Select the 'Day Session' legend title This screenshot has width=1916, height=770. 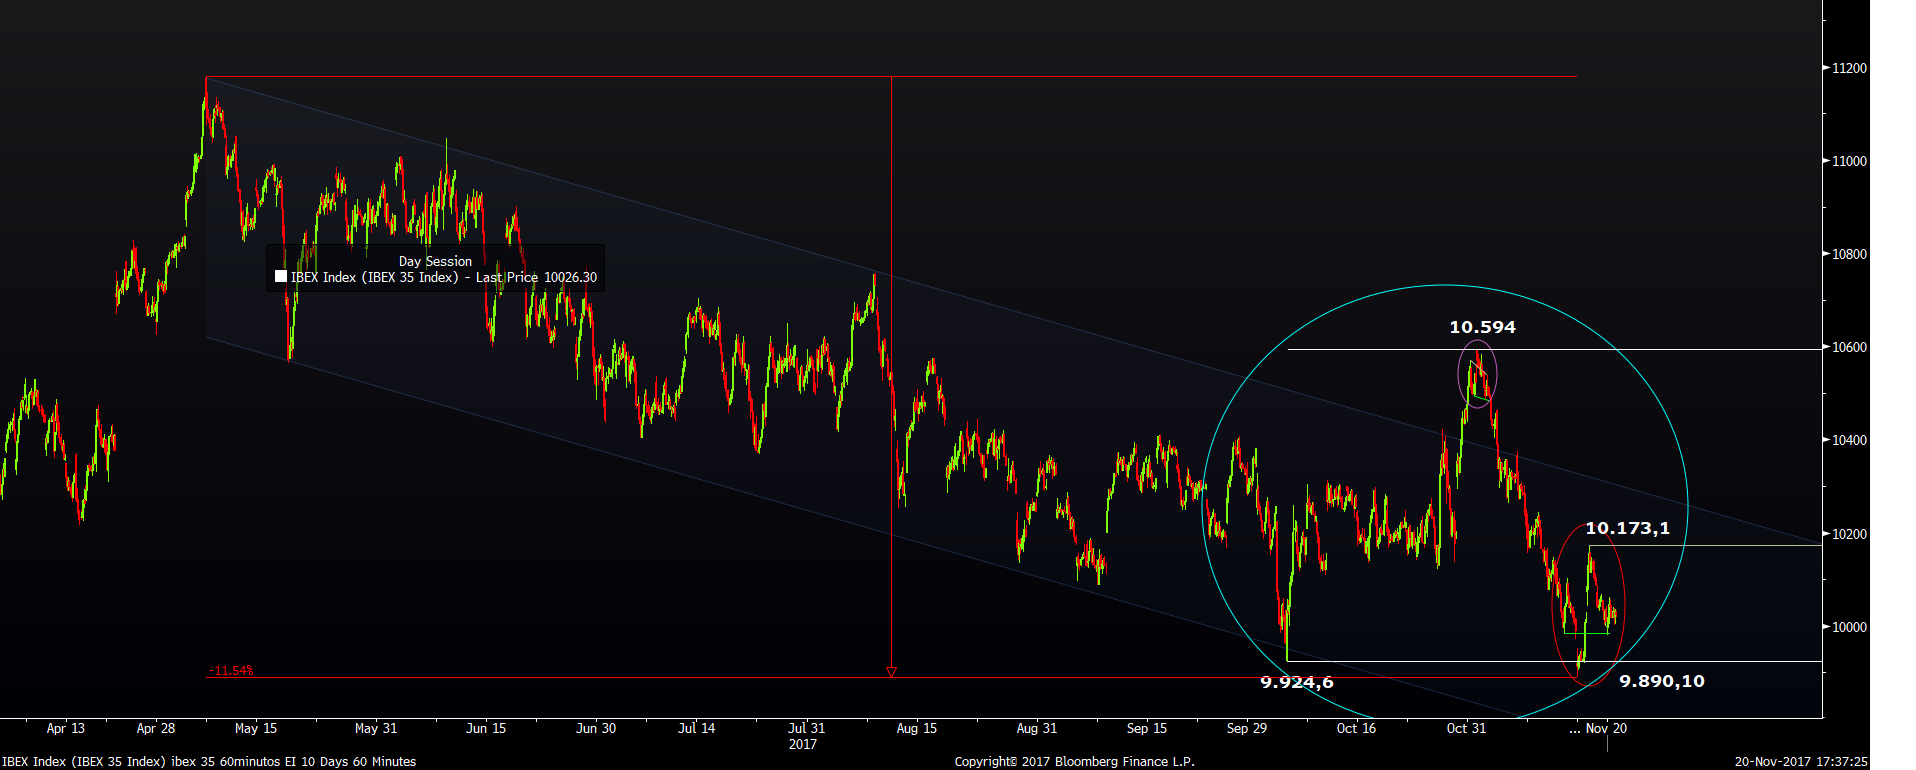[435, 261]
